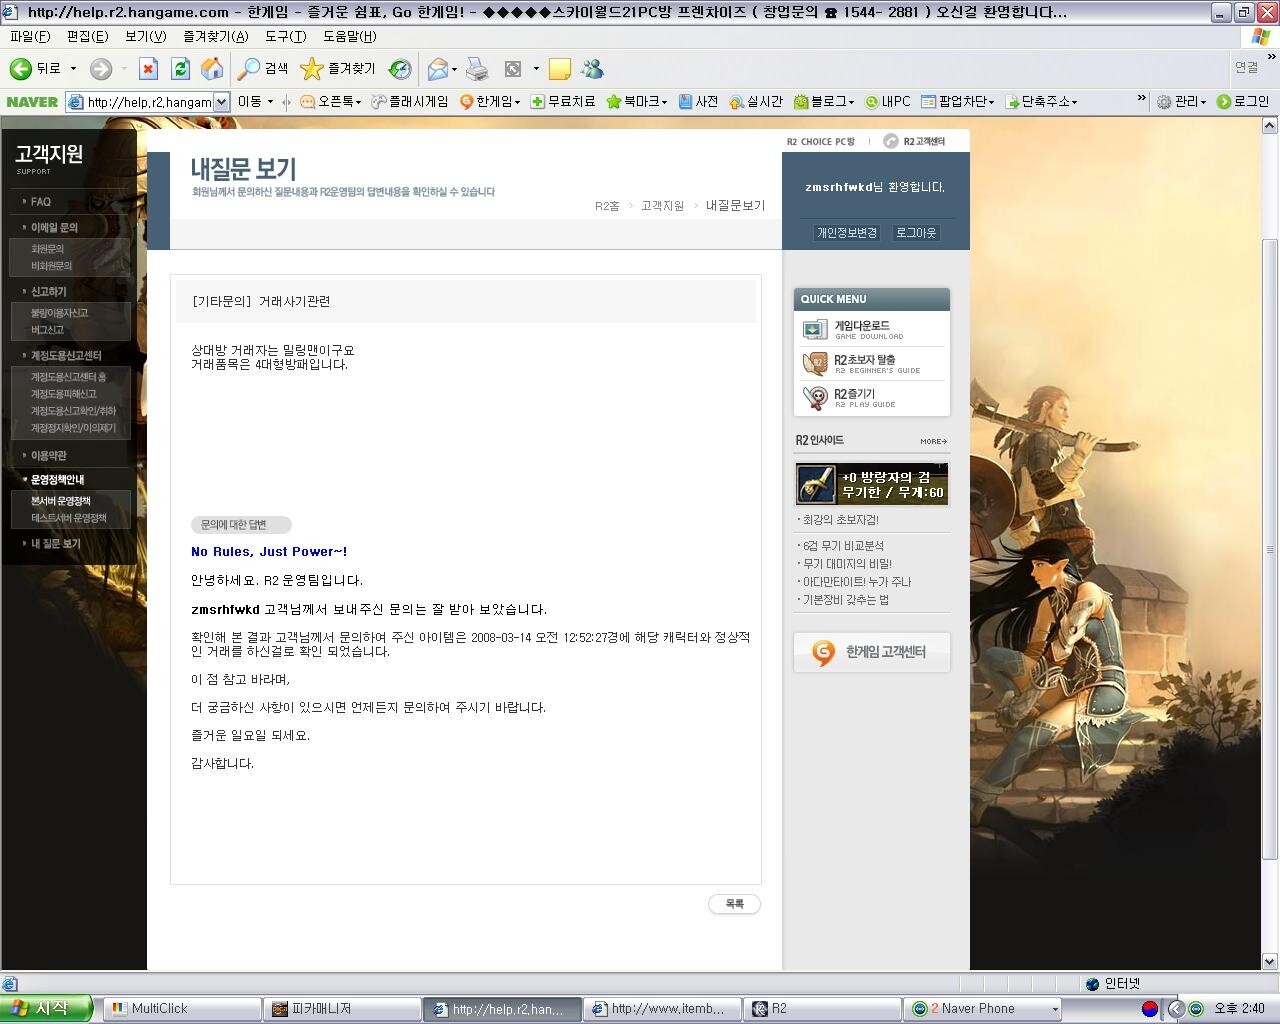Open the 즐겨찾기(A) menu
The image size is (1280, 1024).
[x=215, y=36]
